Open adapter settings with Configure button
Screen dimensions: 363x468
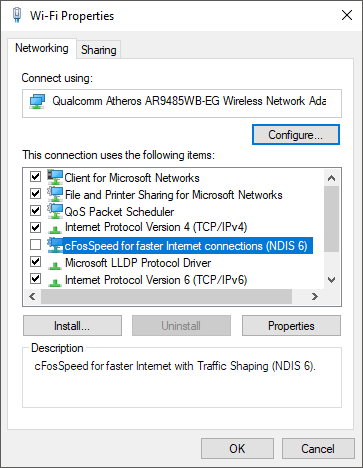[296, 135]
